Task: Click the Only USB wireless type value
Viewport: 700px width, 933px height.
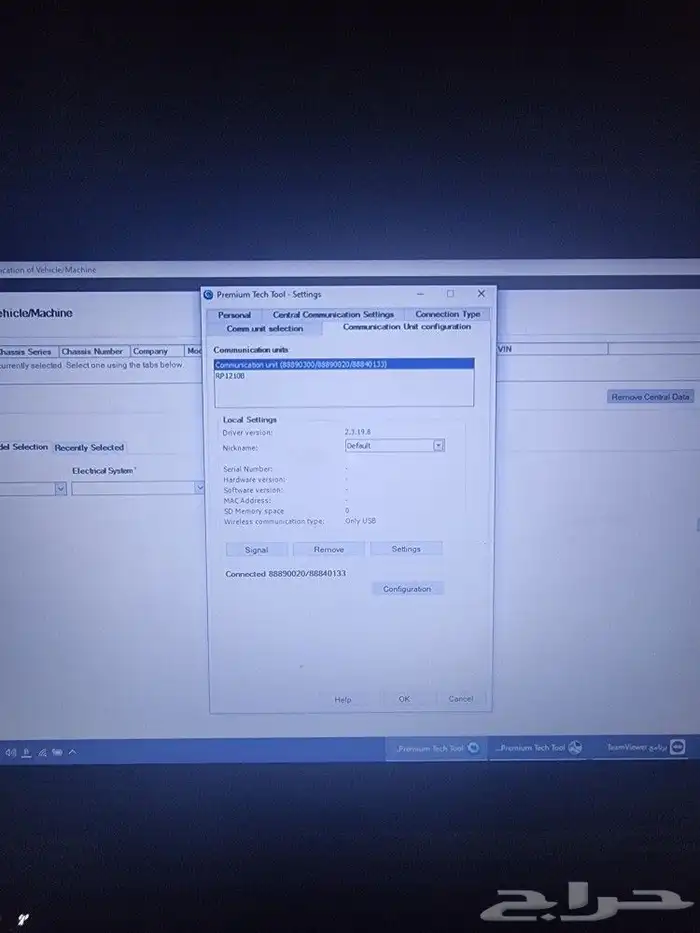Action: pyautogui.click(x=361, y=521)
